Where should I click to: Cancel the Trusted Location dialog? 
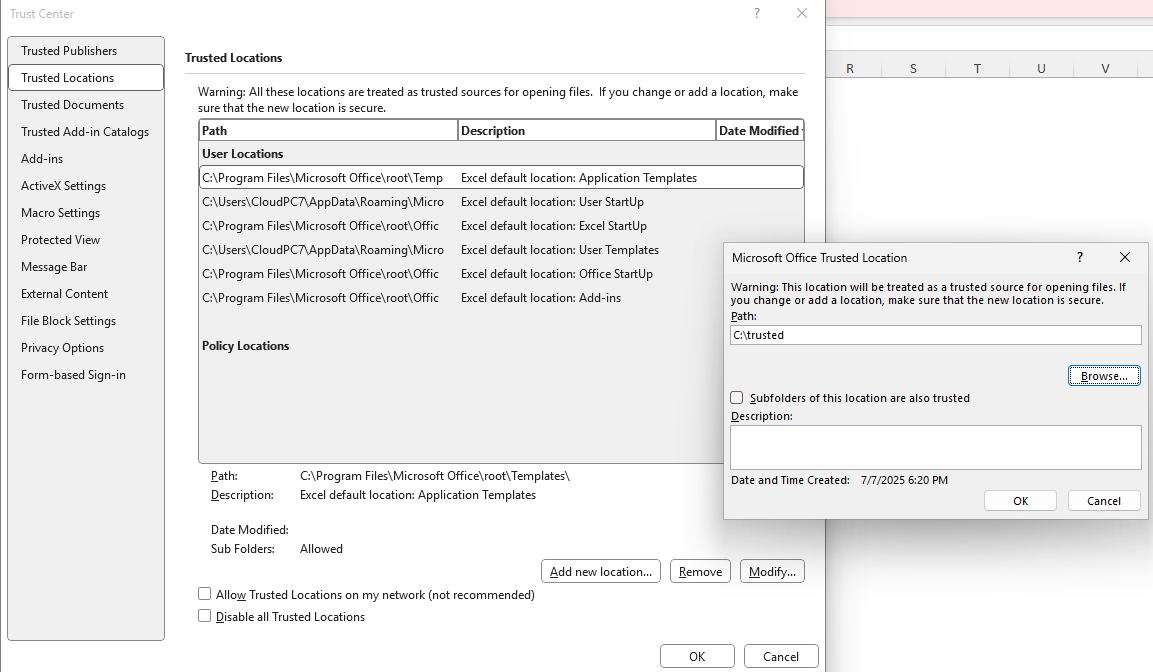point(1104,501)
